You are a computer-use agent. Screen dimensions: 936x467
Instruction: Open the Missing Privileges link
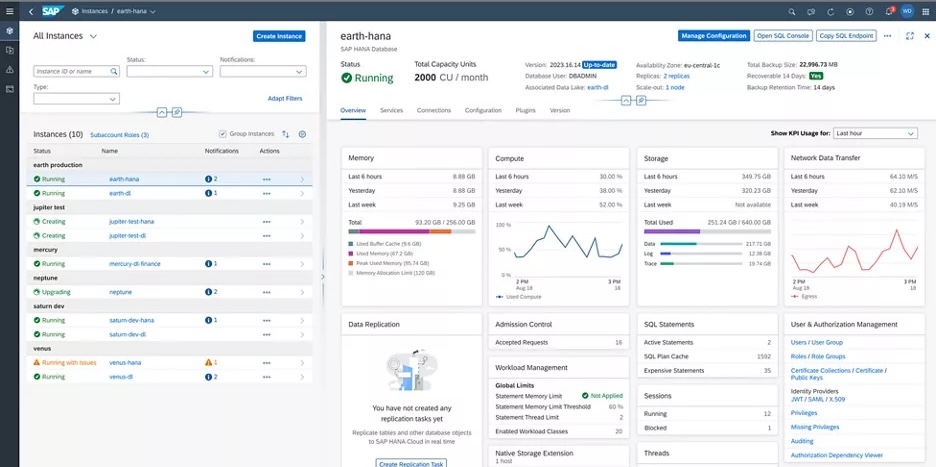(815, 427)
